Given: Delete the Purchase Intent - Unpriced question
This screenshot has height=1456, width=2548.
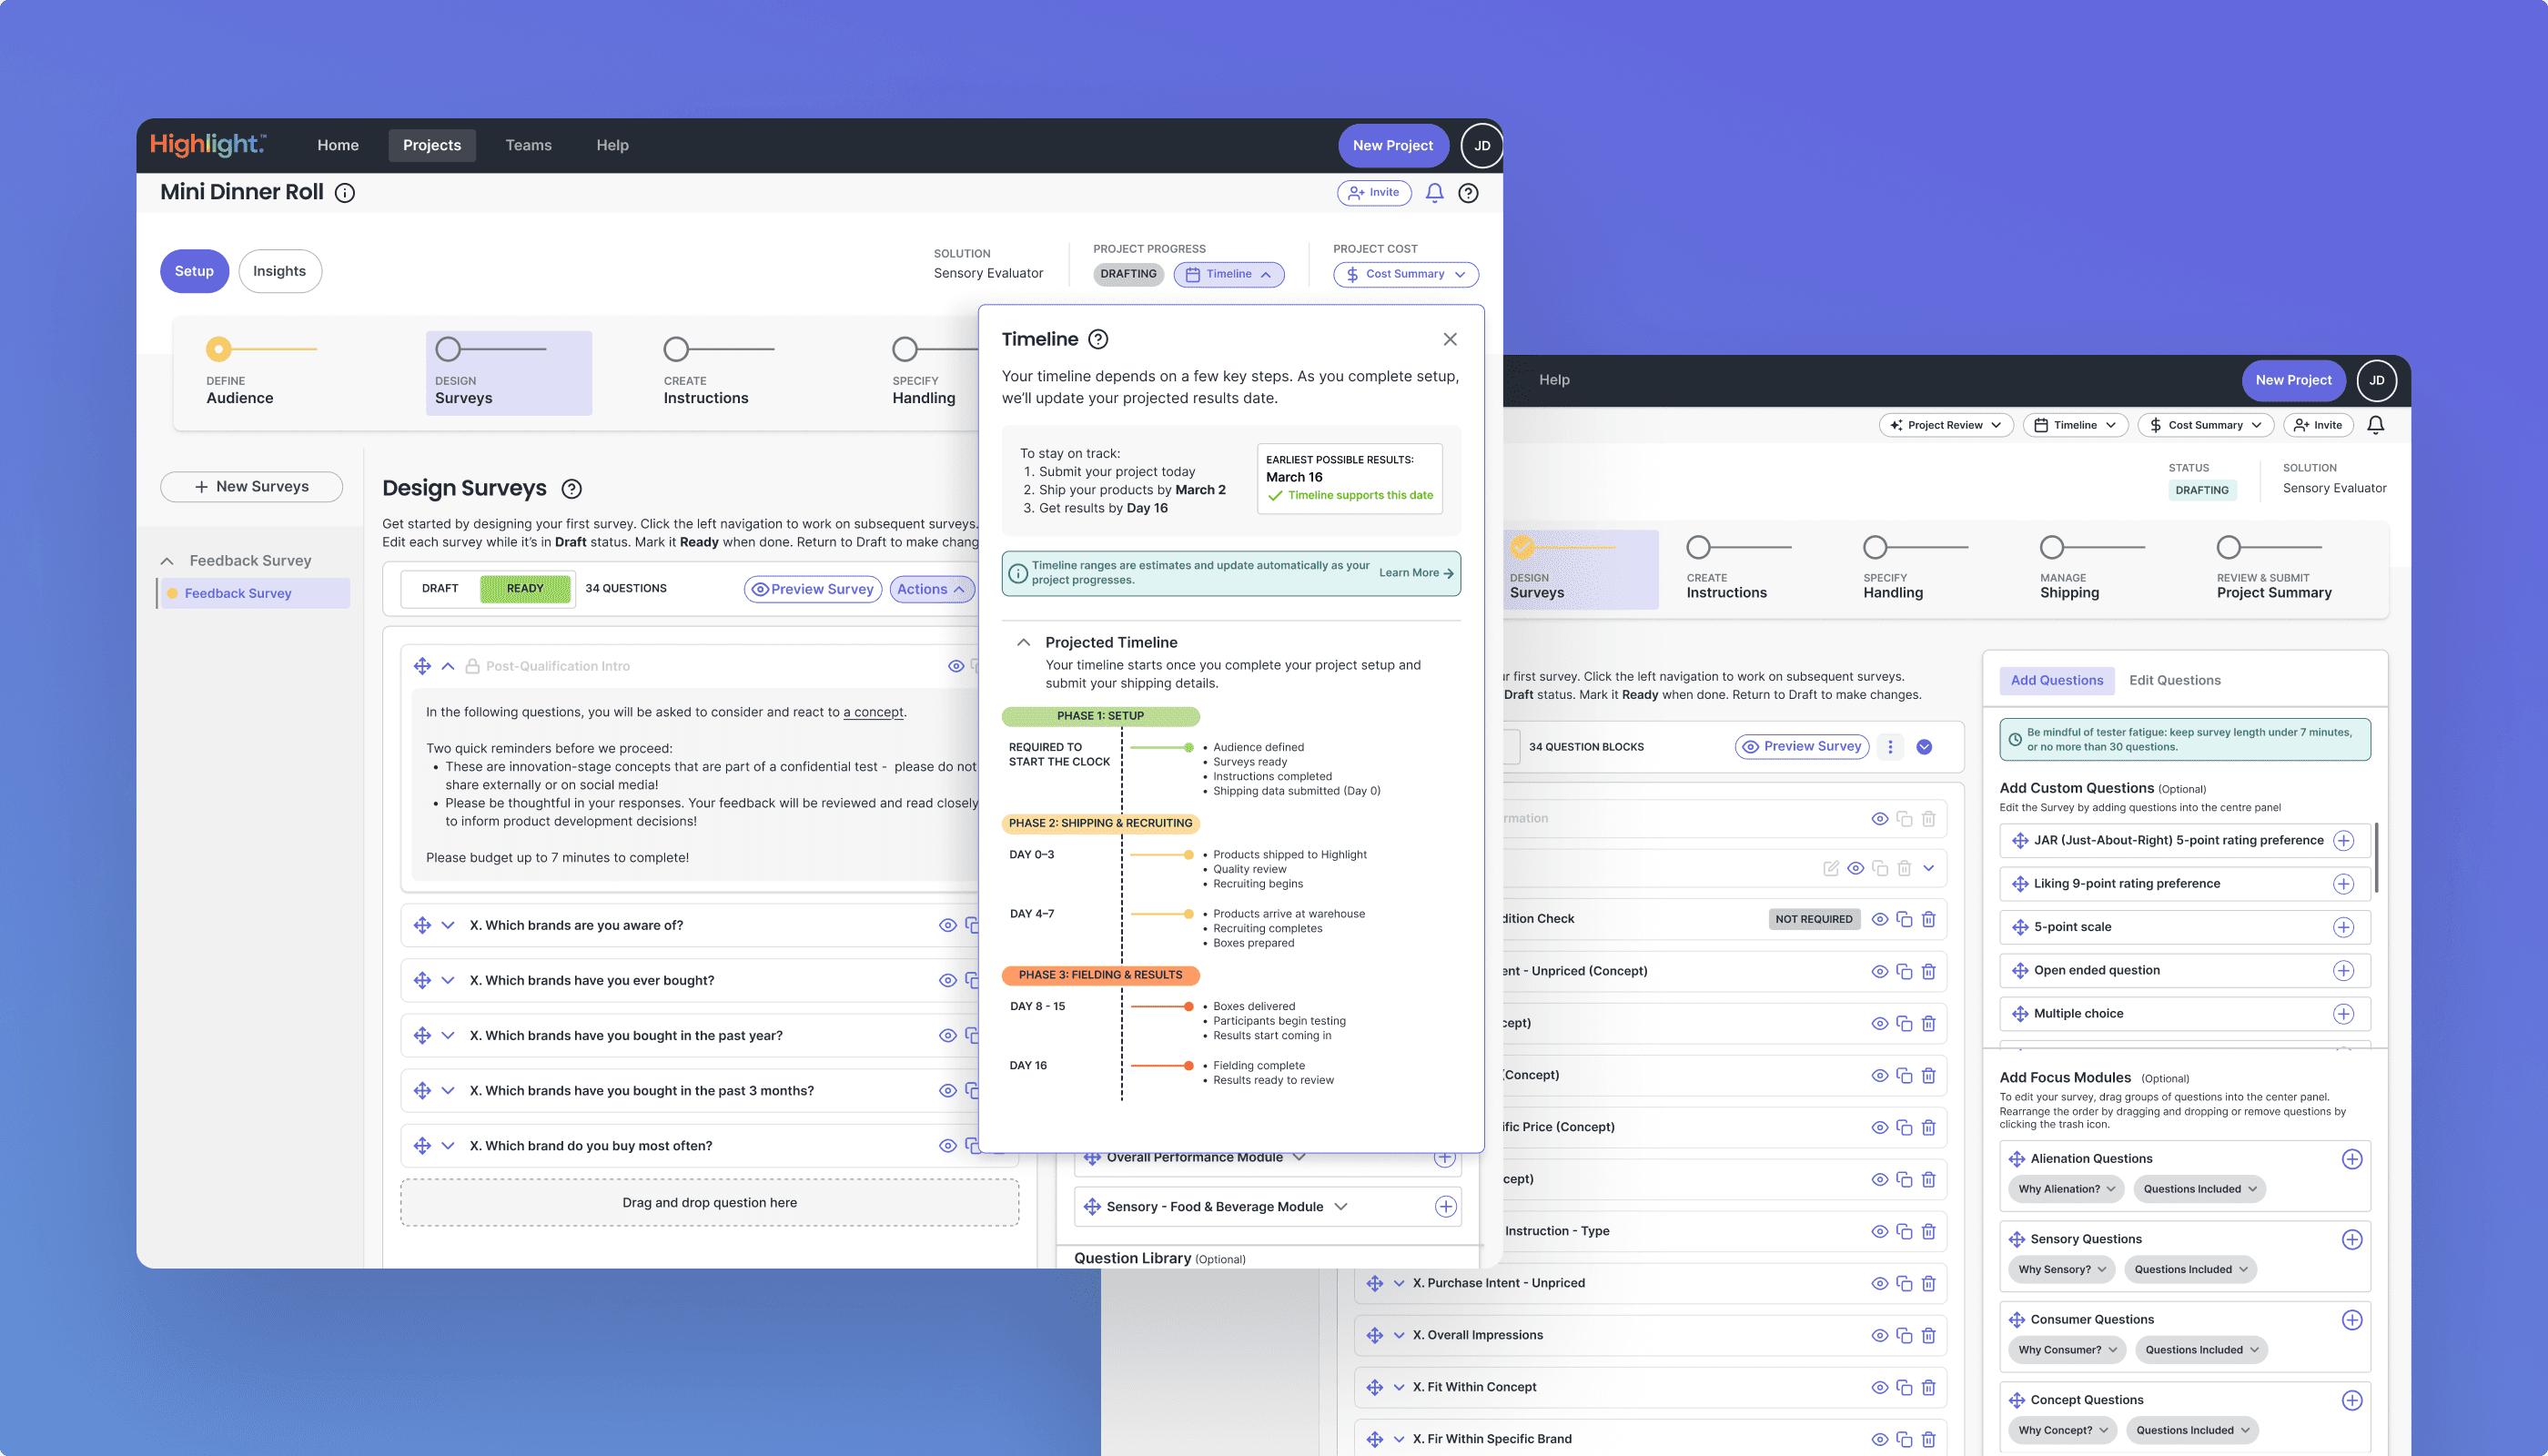Looking at the screenshot, I should click(1928, 1283).
